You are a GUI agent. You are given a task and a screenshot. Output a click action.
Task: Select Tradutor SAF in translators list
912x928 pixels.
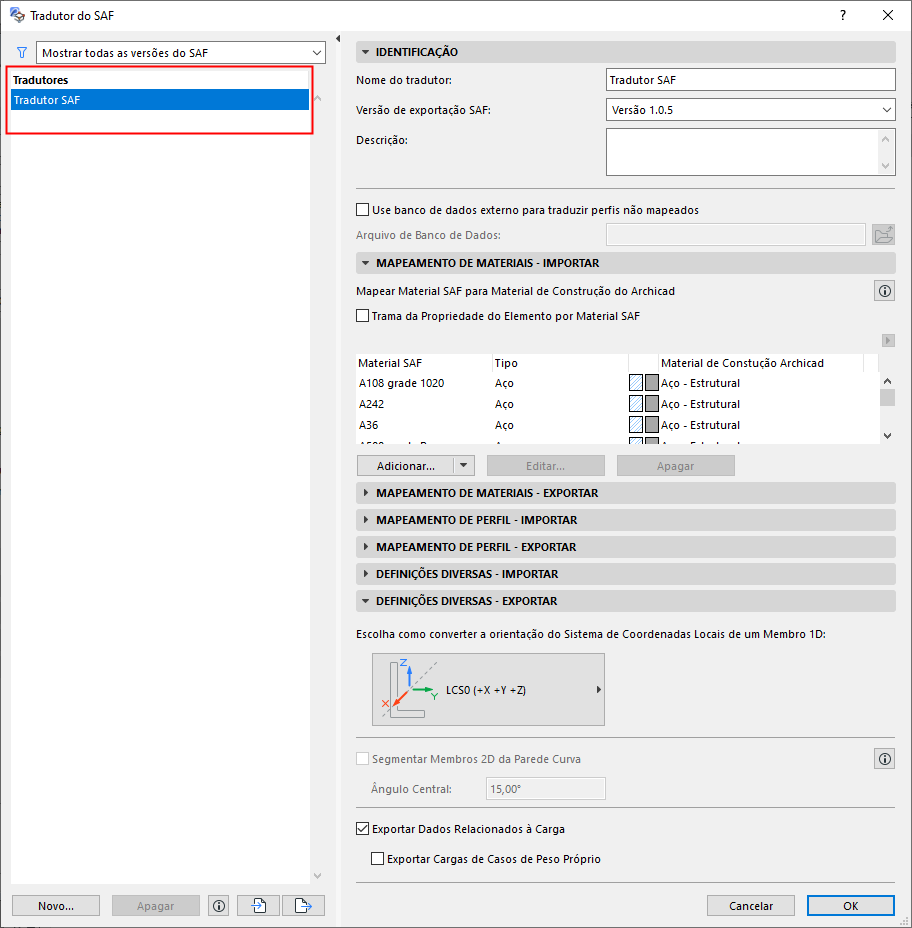160,100
